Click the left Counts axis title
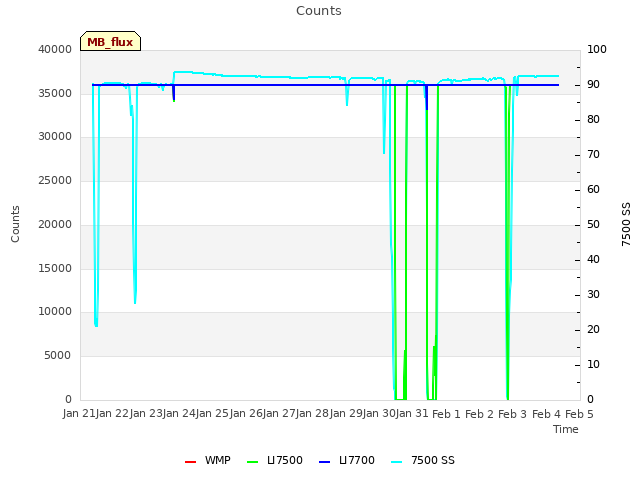The height and width of the screenshot is (480, 640). [15, 224]
